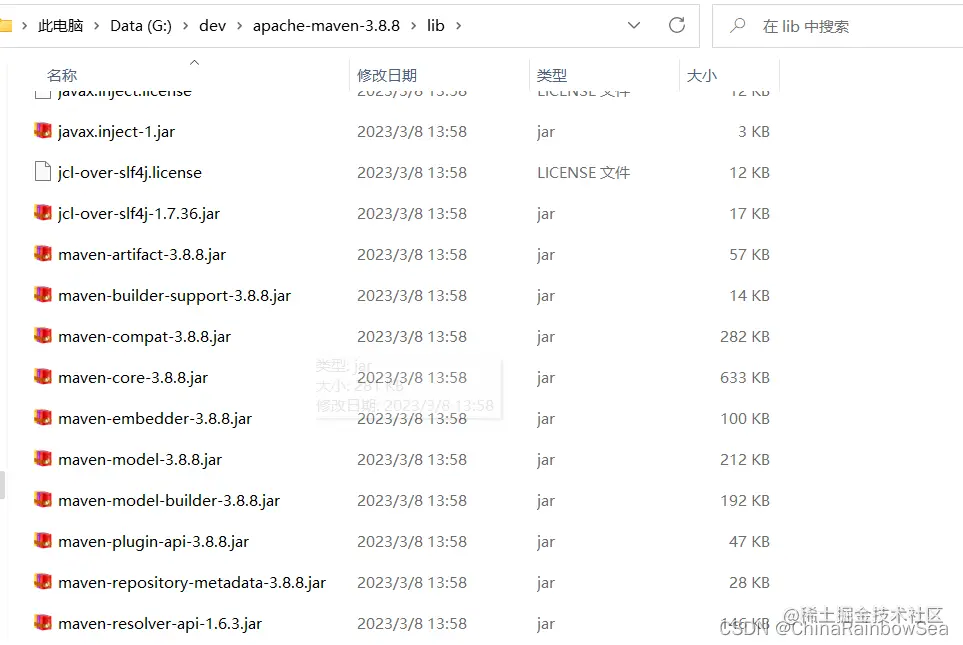Click the maven-artifact-3.8.8.jar file icon
The height and width of the screenshot is (645, 963).
tap(42, 254)
